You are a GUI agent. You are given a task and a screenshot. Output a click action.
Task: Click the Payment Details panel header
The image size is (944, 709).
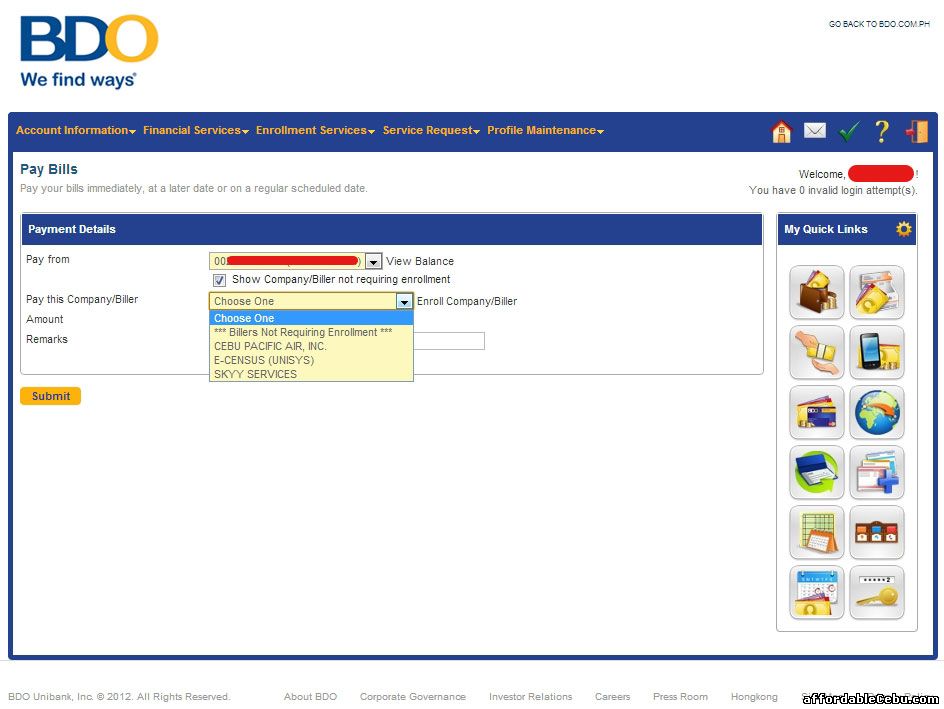coord(392,229)
